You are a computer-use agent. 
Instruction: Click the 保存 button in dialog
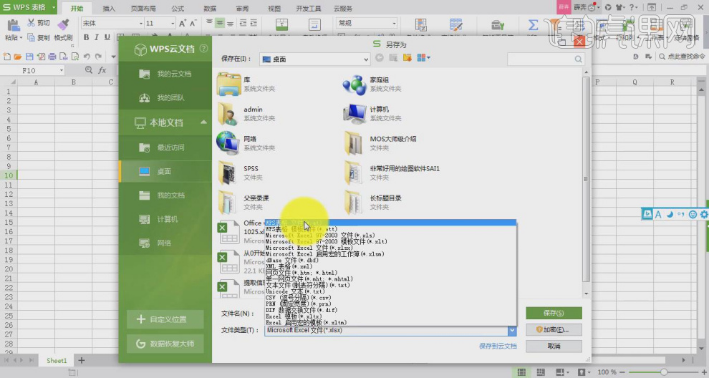click(x=553, y=313)
